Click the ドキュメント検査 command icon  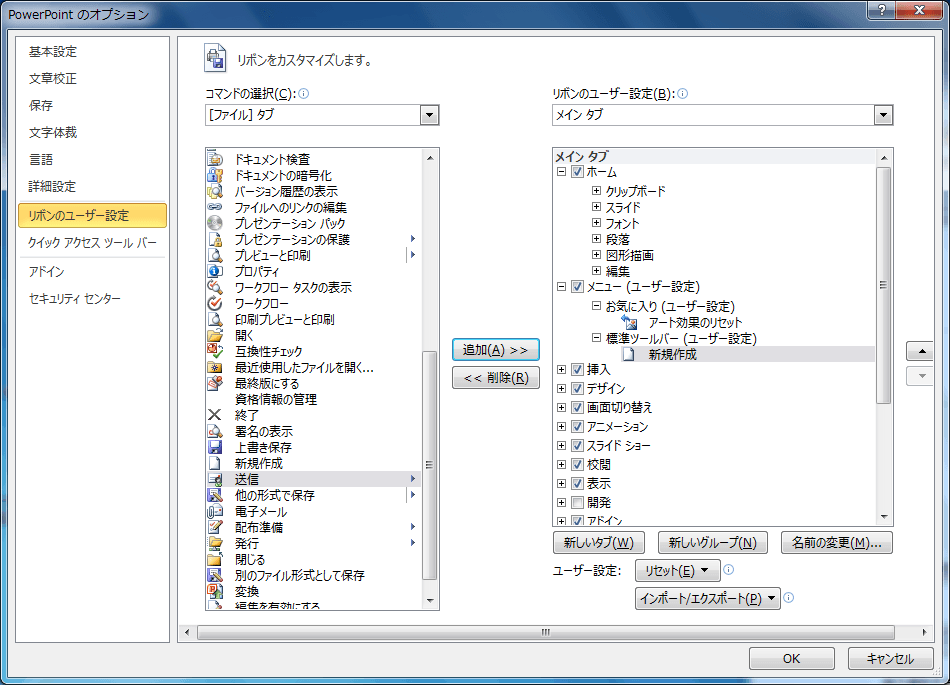point(215,159)
